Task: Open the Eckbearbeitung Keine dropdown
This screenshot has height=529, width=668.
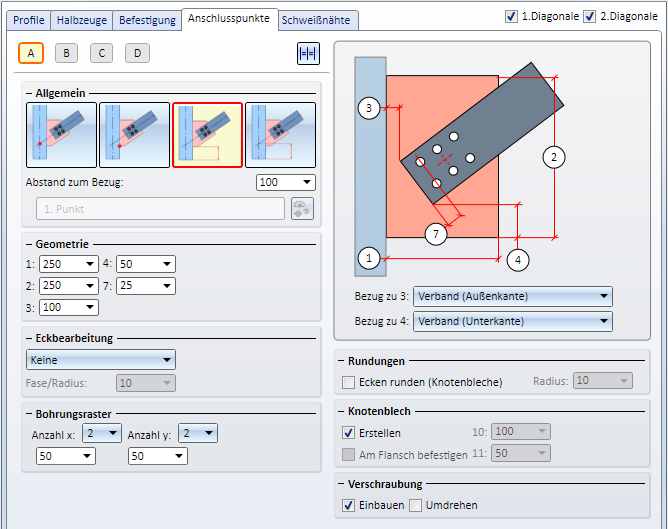Action: pos(101,360)
